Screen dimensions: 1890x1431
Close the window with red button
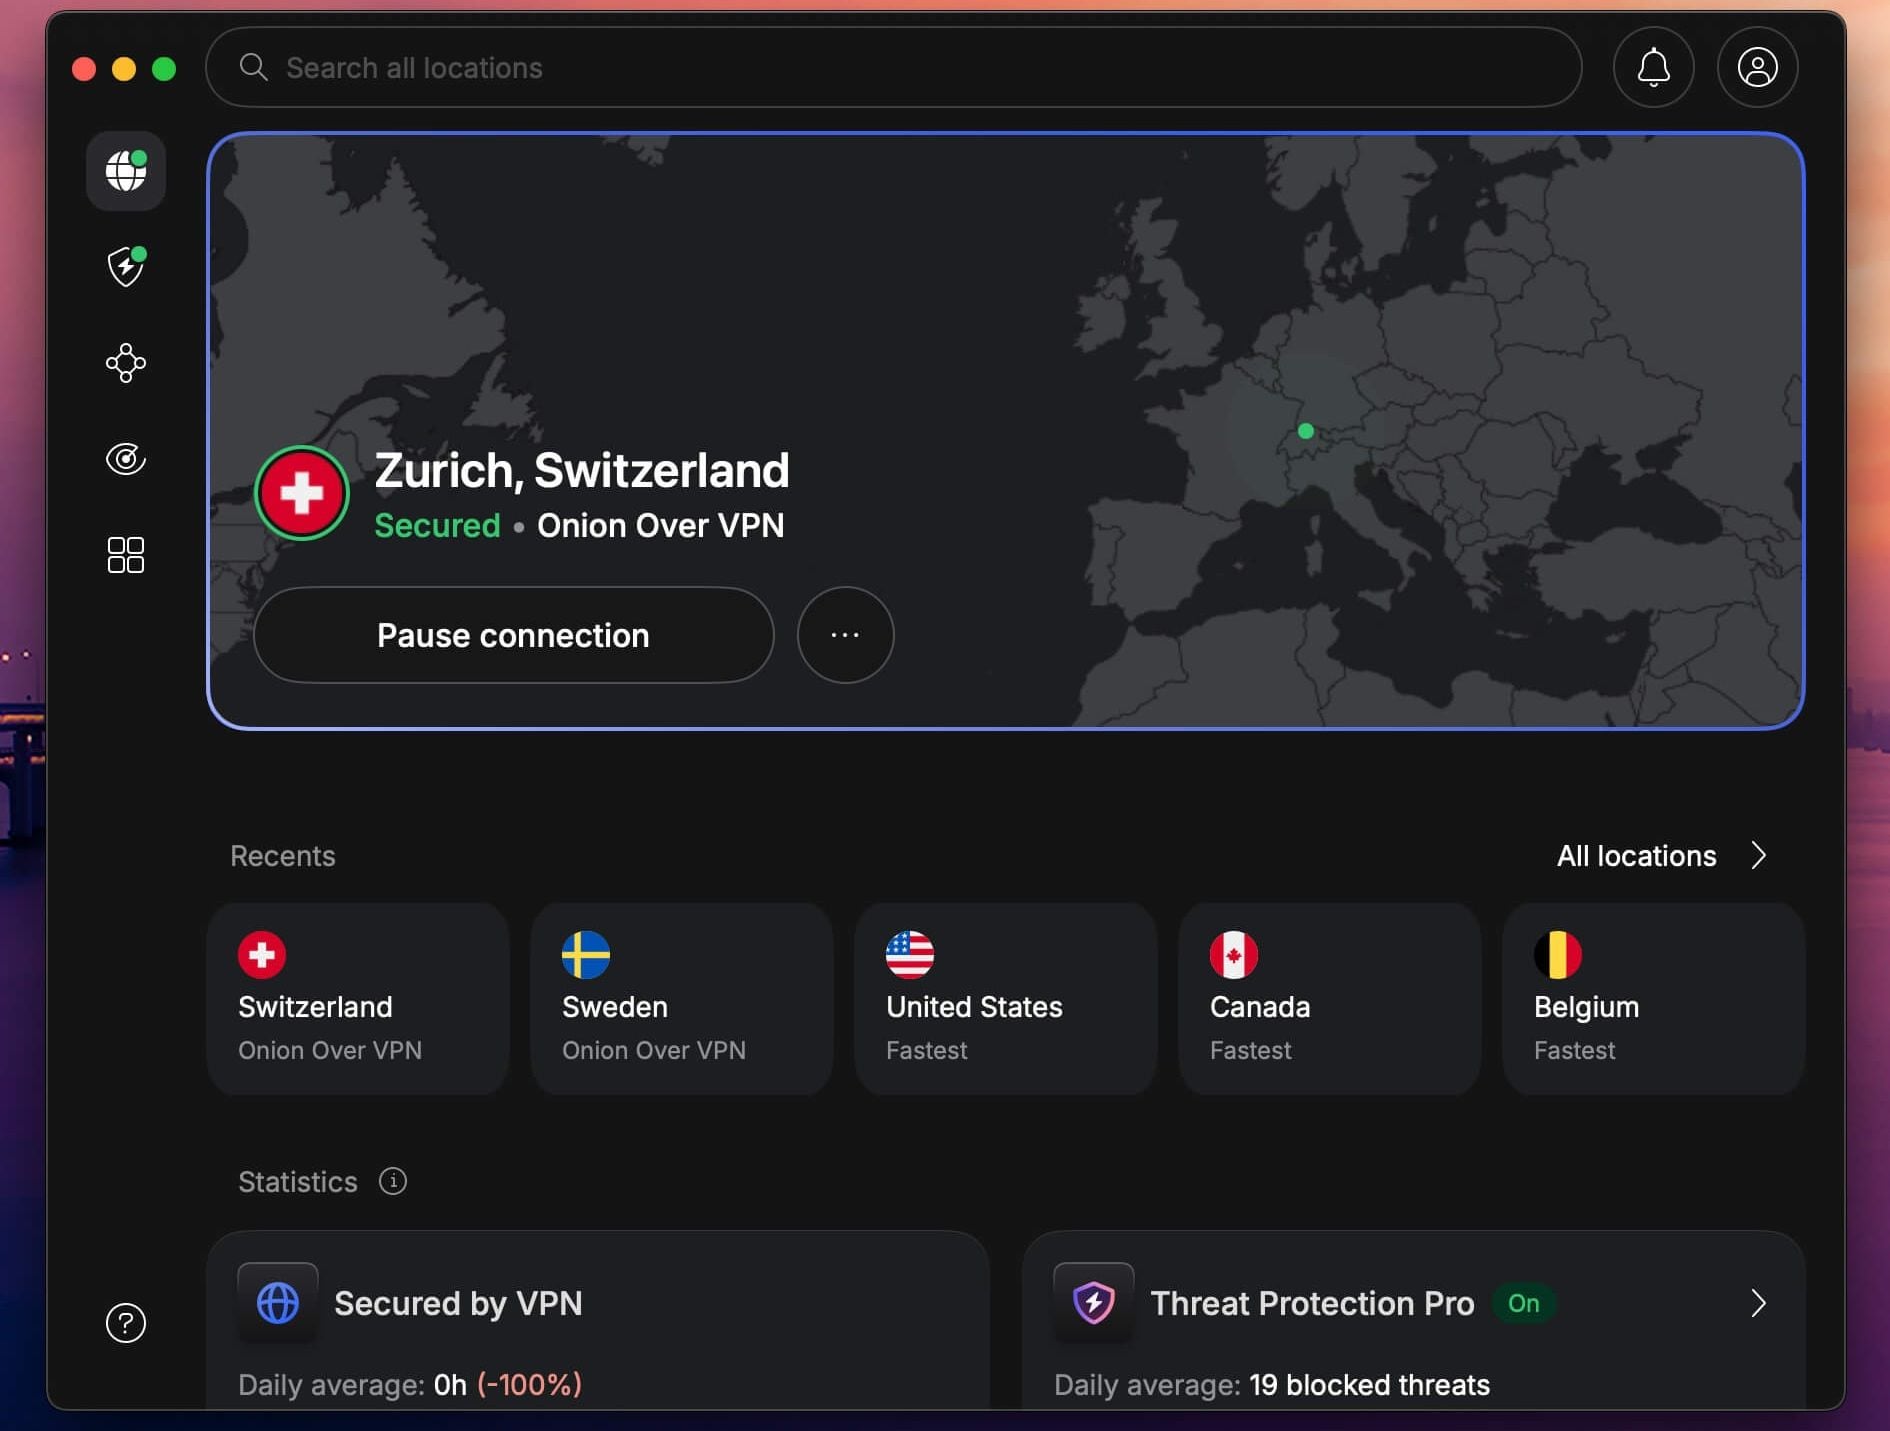(x=84, y=68)
